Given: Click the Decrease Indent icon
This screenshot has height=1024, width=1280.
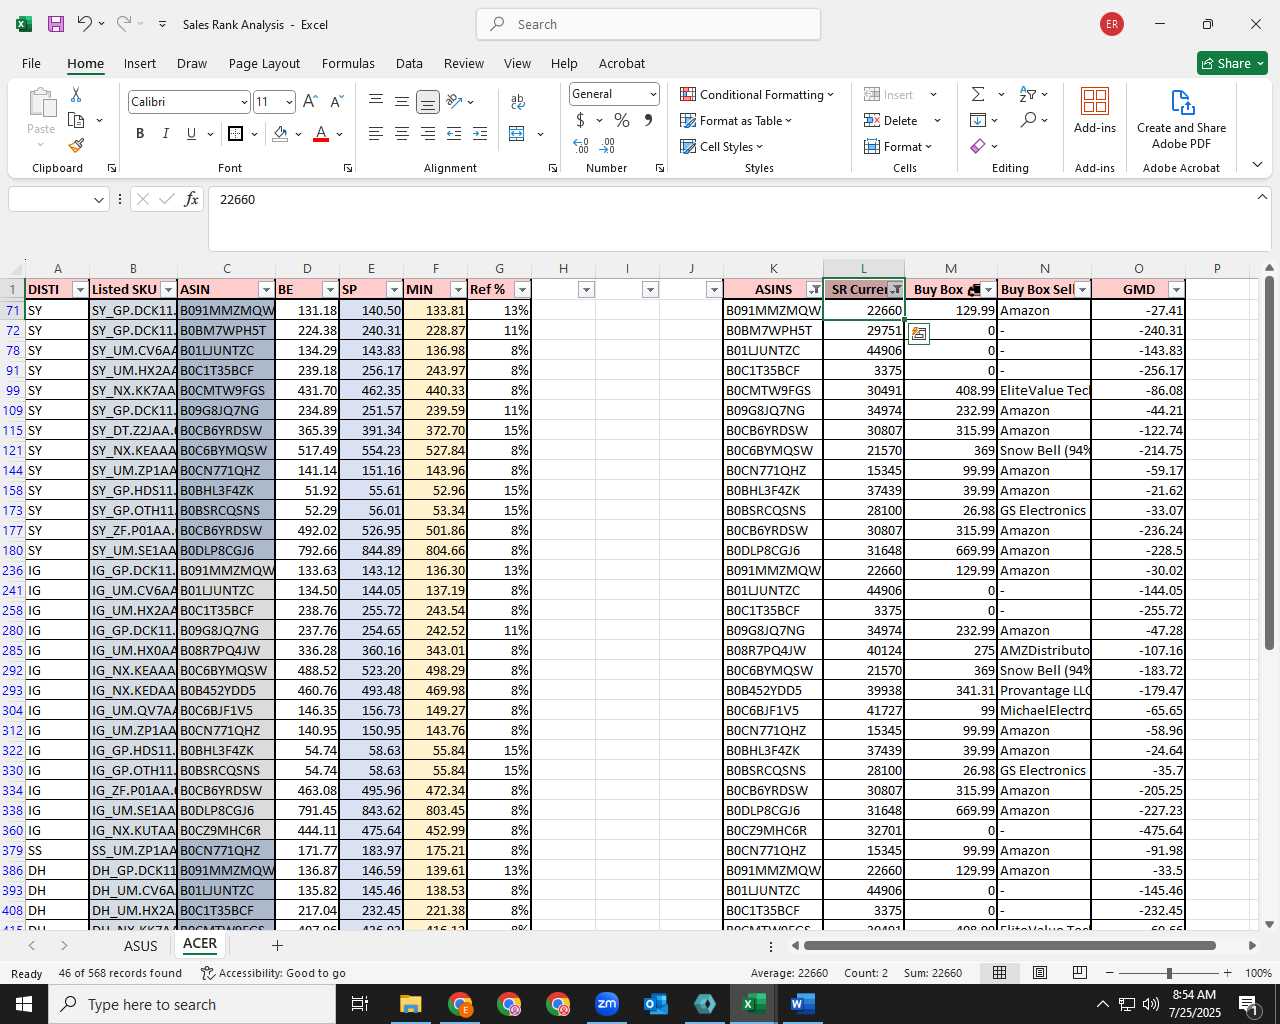Looking at the screenshot, I should click(x=454, y=133).
